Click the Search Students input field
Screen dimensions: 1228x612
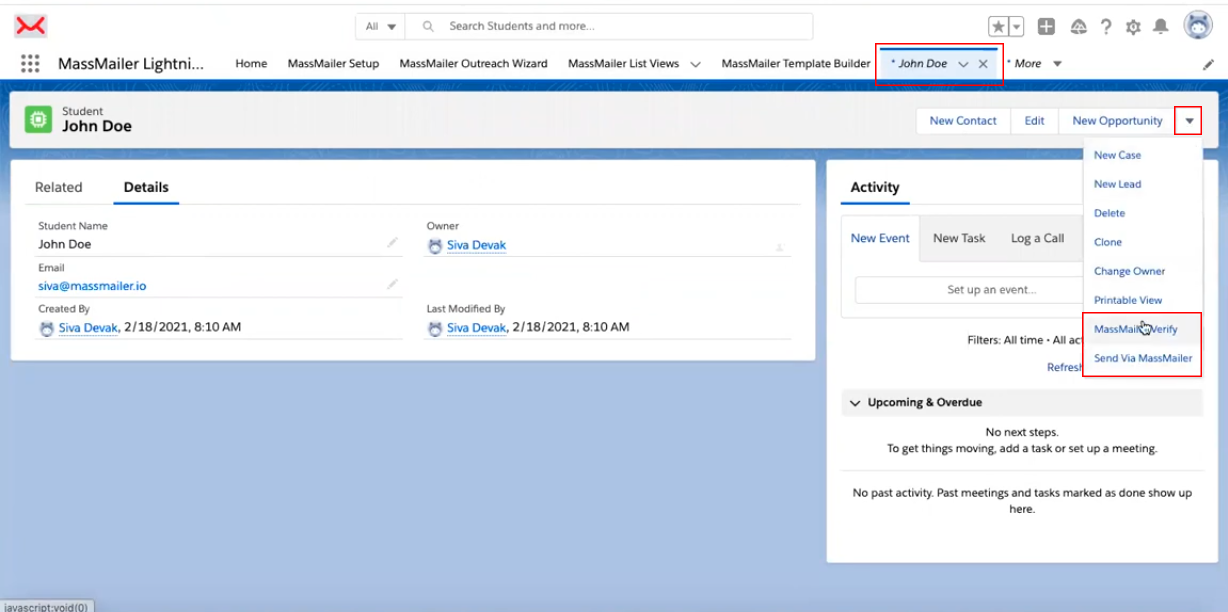[x=610, y=26]
